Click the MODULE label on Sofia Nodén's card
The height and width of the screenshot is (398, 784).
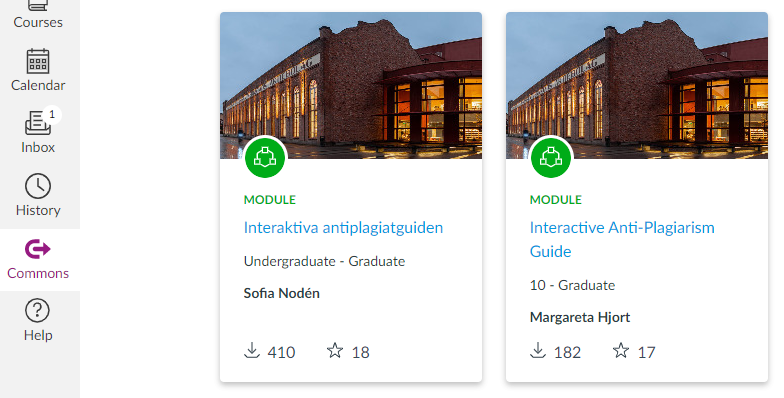270,200
